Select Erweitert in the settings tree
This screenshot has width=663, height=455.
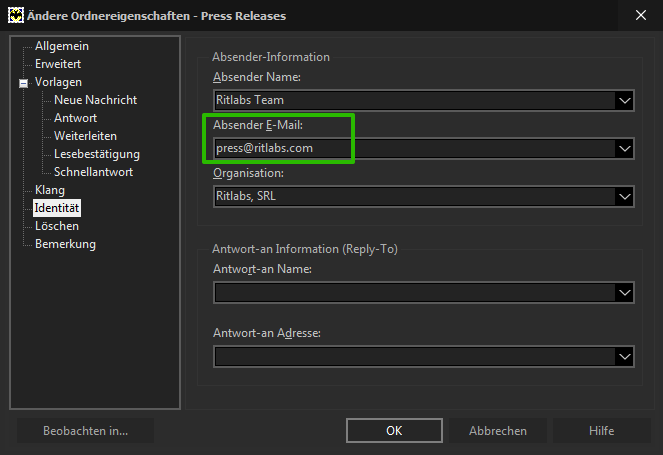click(58, 64)
